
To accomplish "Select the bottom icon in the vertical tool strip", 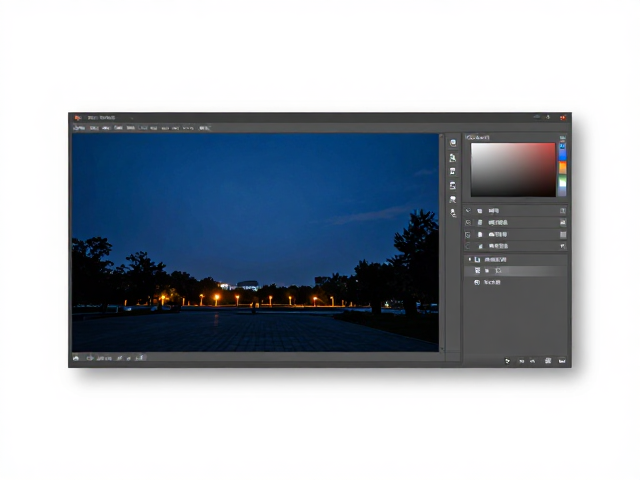I will click(453, 213).
